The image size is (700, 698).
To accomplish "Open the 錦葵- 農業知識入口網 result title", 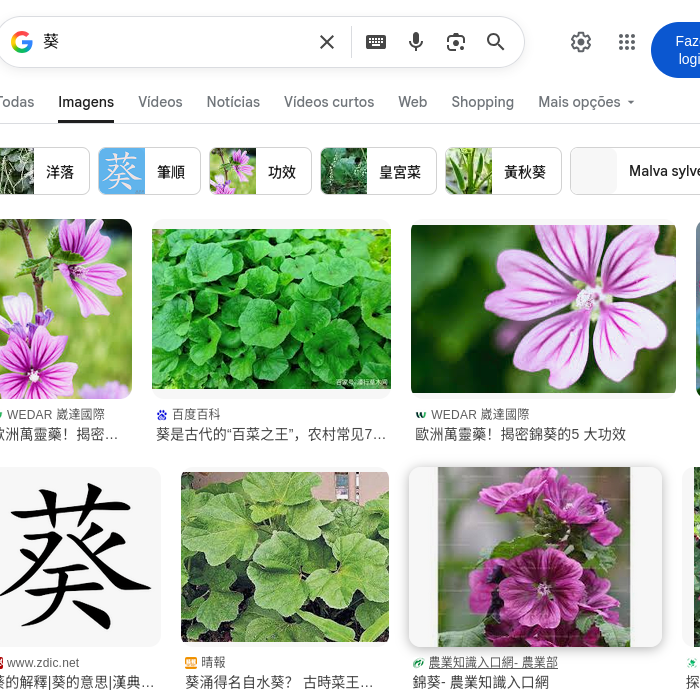I will coord(481,682).
